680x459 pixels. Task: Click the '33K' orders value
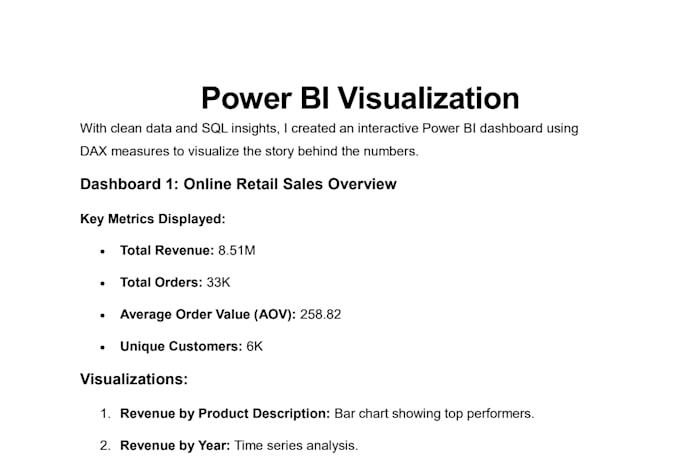point(218,282)
